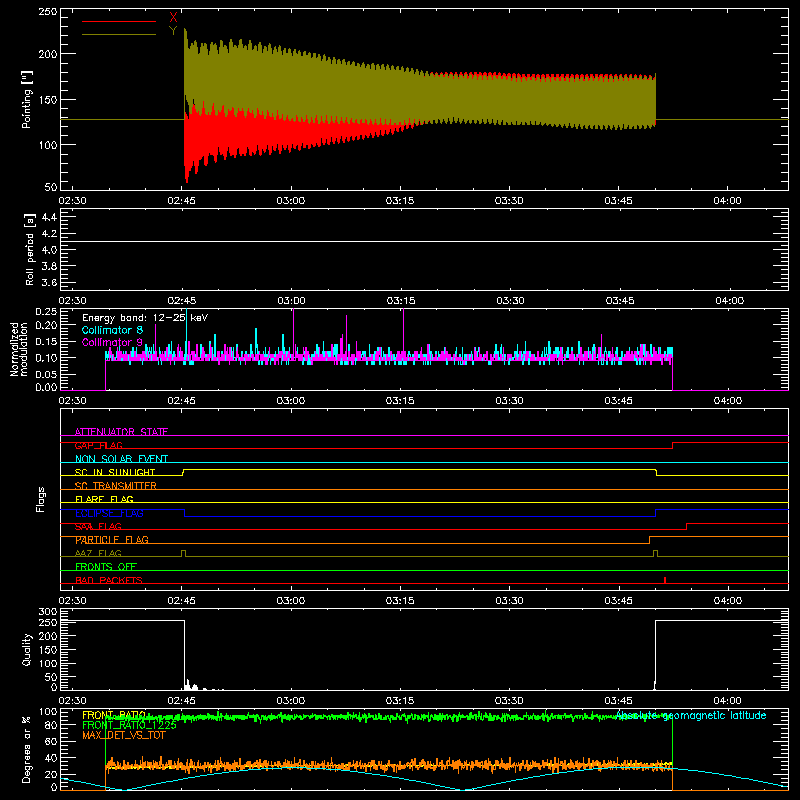Click the olive flag label under PARTICLE_FLAG

pos(98,553)
